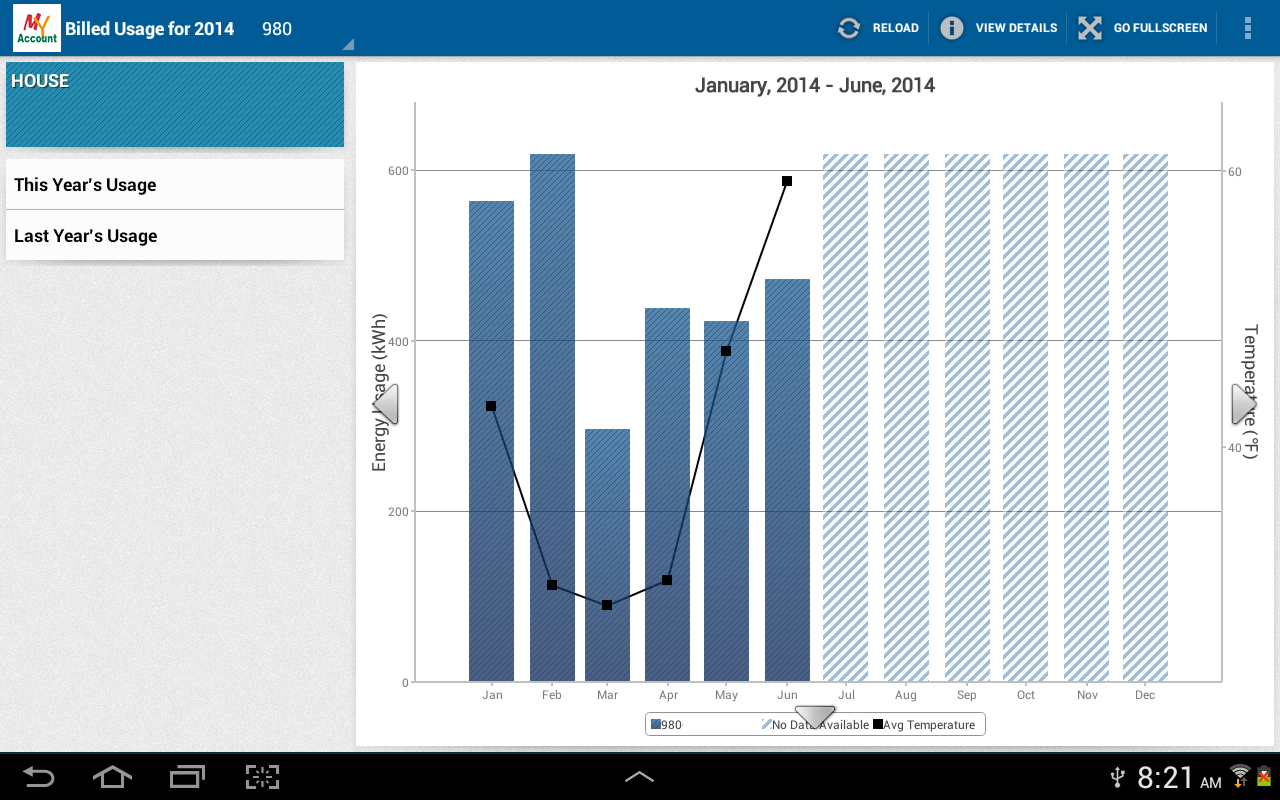
Task: Select the November no-data hatched bar
Action: click(1086, 418)
